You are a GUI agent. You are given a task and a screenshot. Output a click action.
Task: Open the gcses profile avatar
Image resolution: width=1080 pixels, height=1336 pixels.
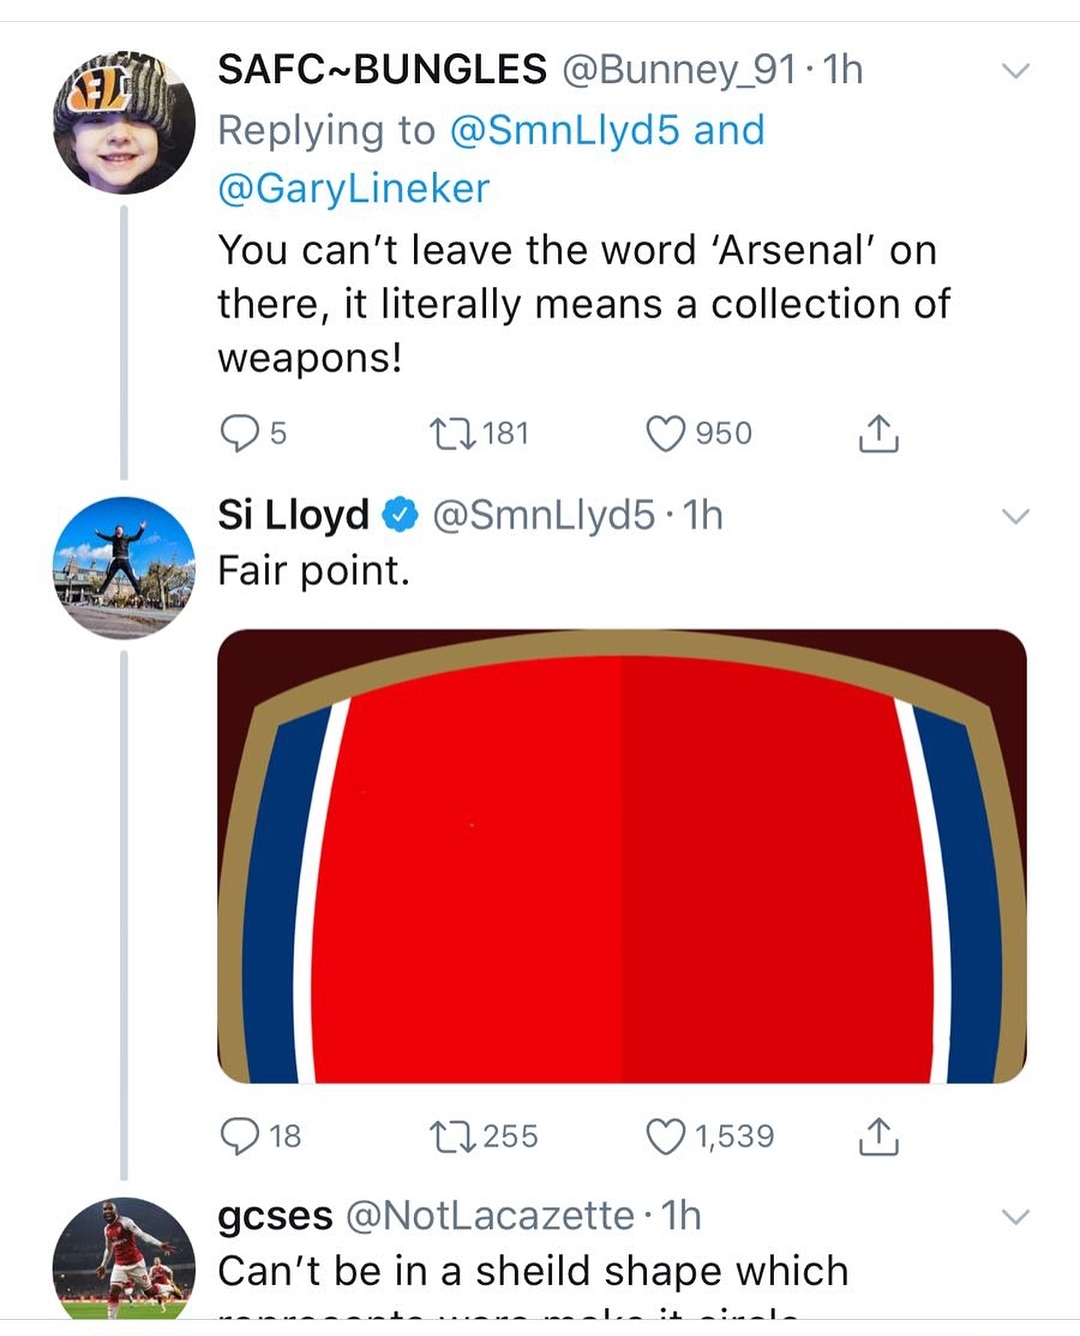click(x=124, y=1259)
